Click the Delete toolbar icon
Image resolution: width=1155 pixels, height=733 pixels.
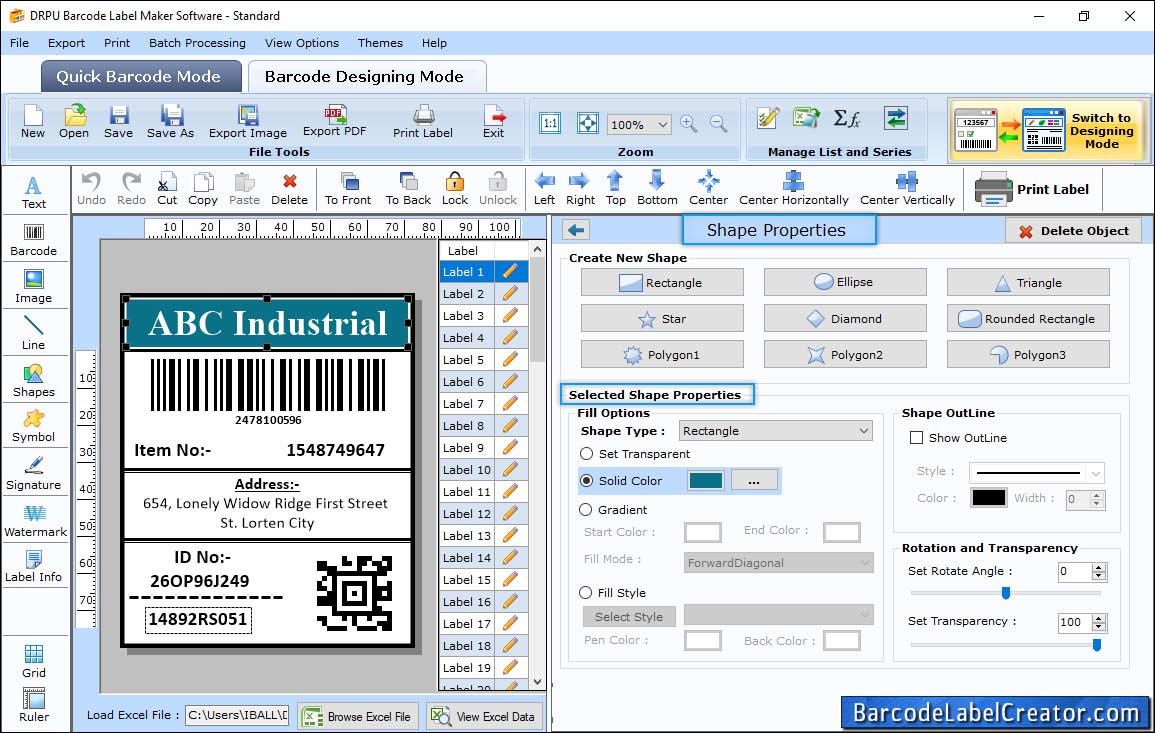(x=289, y=189)
